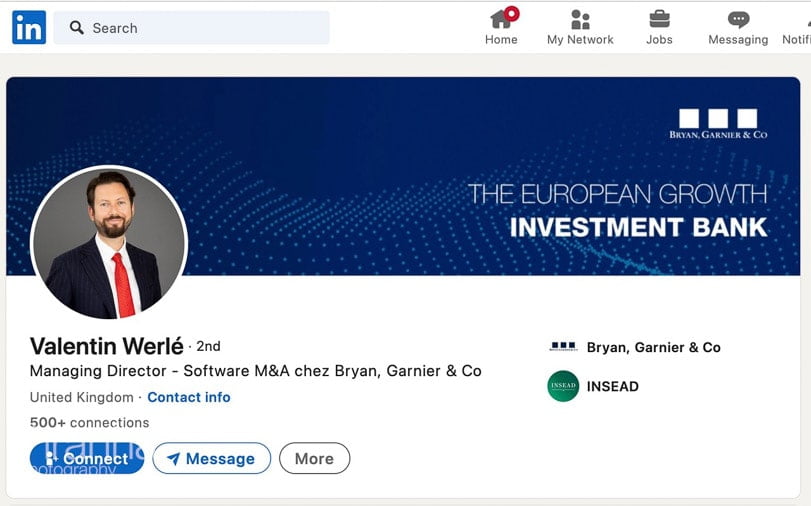Image resolution: width=811 pixels, height=506 pixels.
Task: Click the LinkedIn logo icon
Action: click(29, 28)
